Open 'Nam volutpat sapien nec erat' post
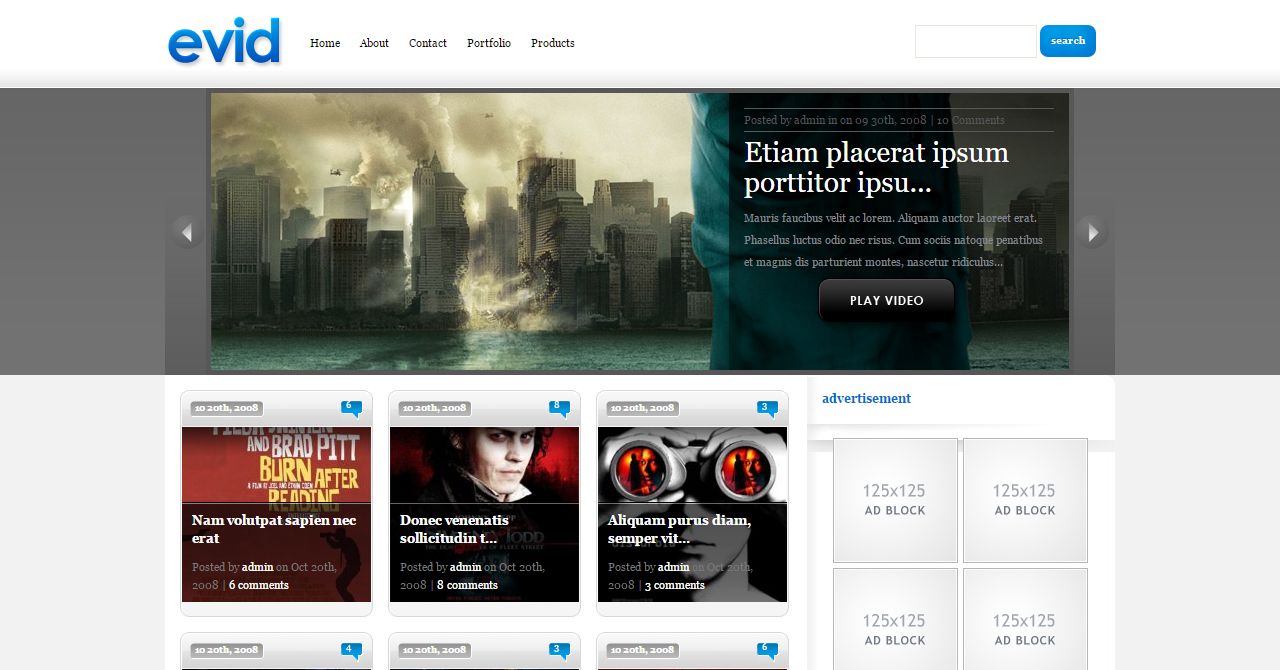The image size is (1280, 670). click(274, 529)
